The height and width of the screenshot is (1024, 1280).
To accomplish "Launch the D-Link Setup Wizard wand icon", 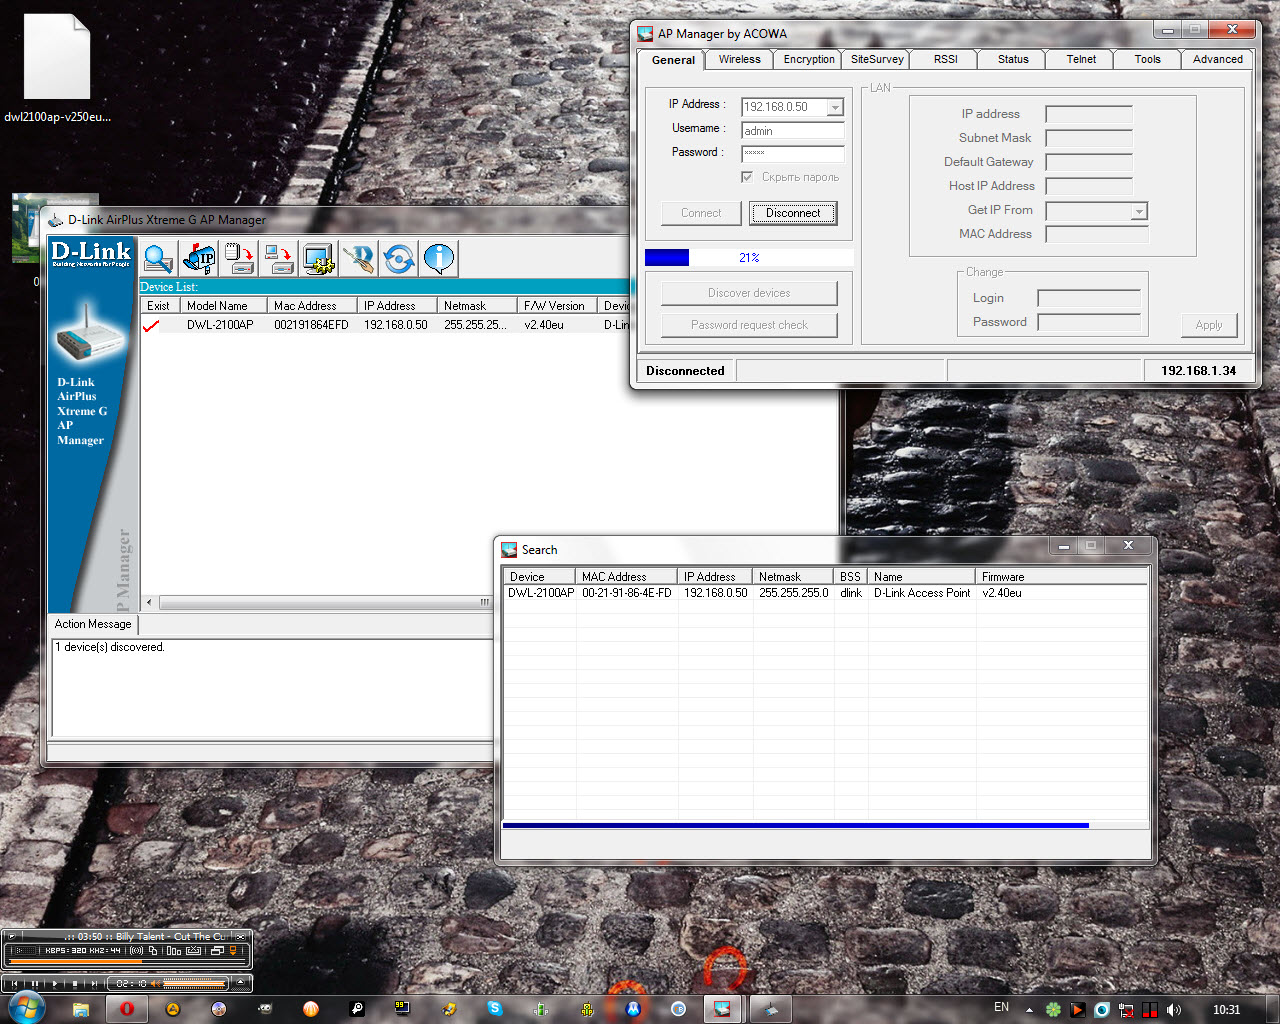I will [x=359, y=259].
